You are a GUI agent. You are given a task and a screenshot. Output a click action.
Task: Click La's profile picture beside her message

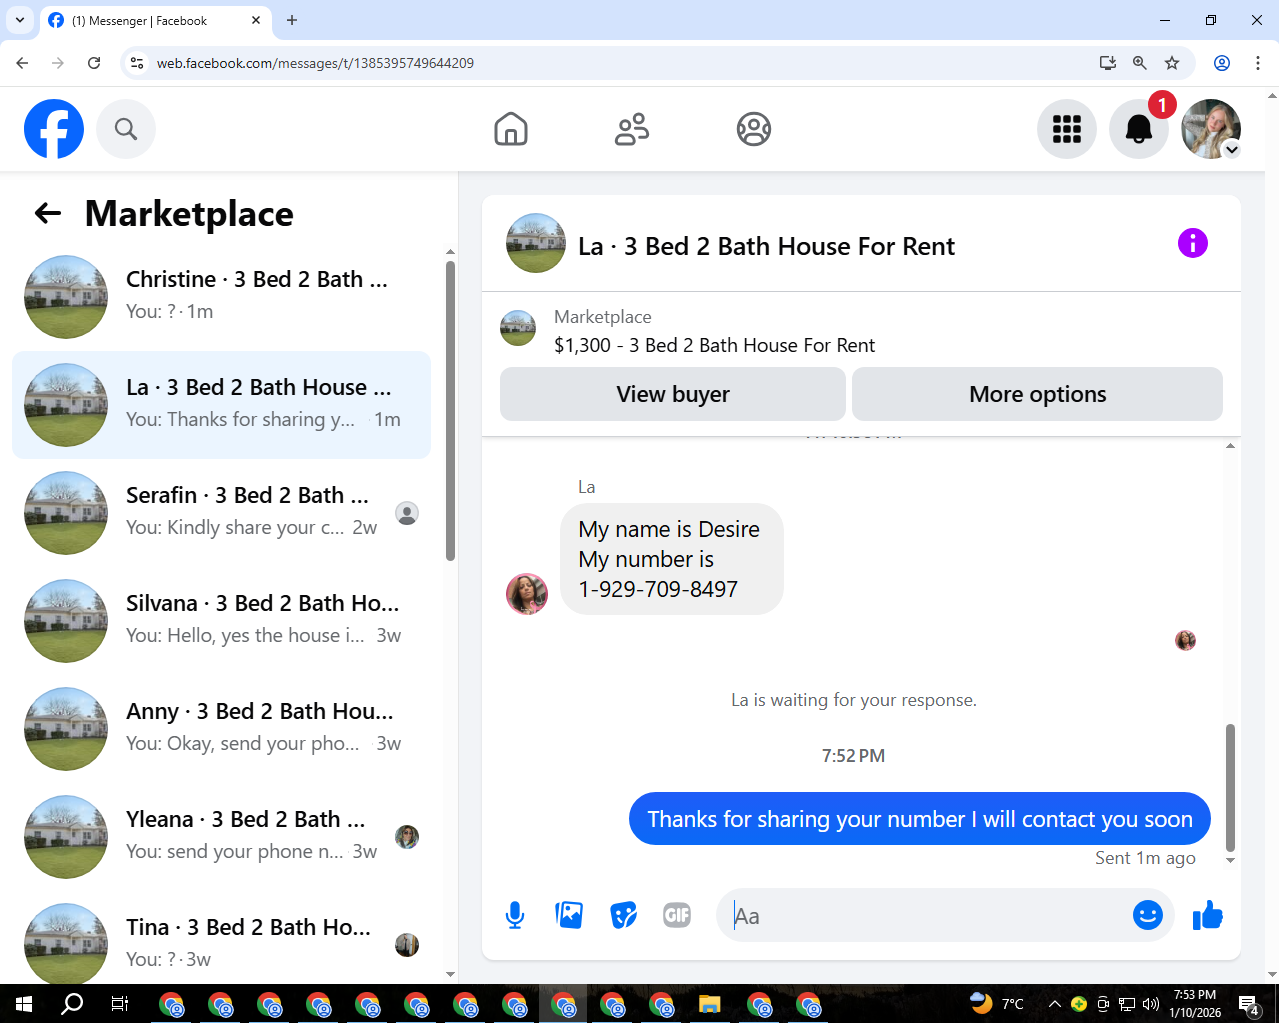(x=527, y=594)
